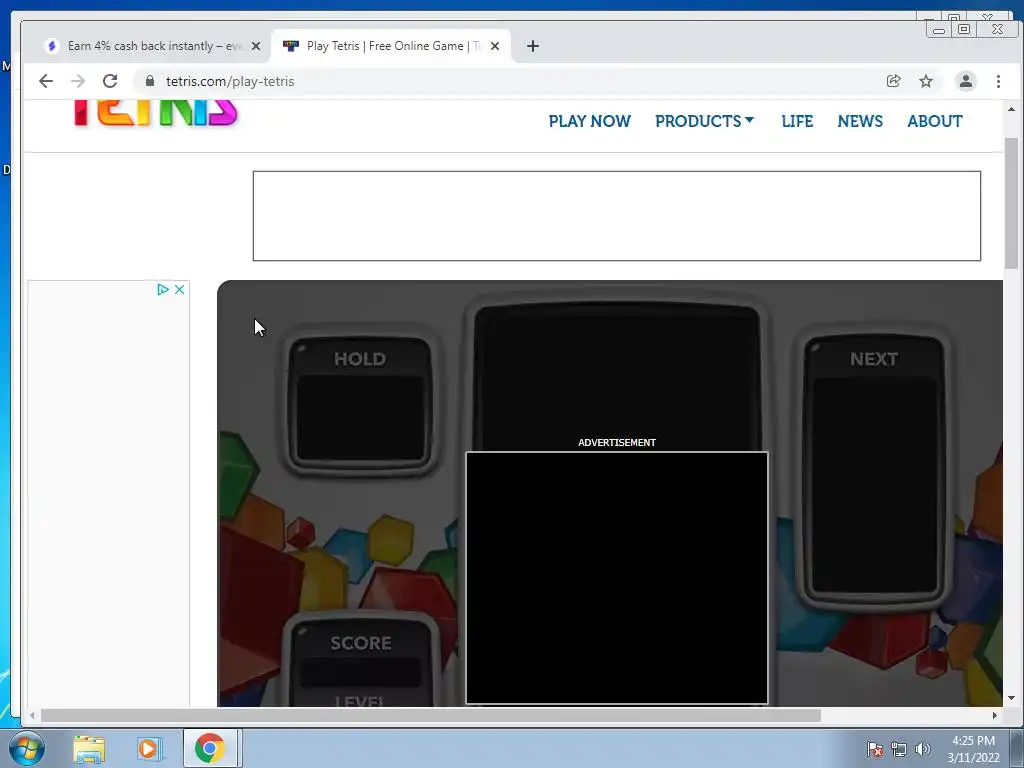Click the vertical scrollbar thumb
Viewport: 1024px width, 768px height.
coord(1011,202)
